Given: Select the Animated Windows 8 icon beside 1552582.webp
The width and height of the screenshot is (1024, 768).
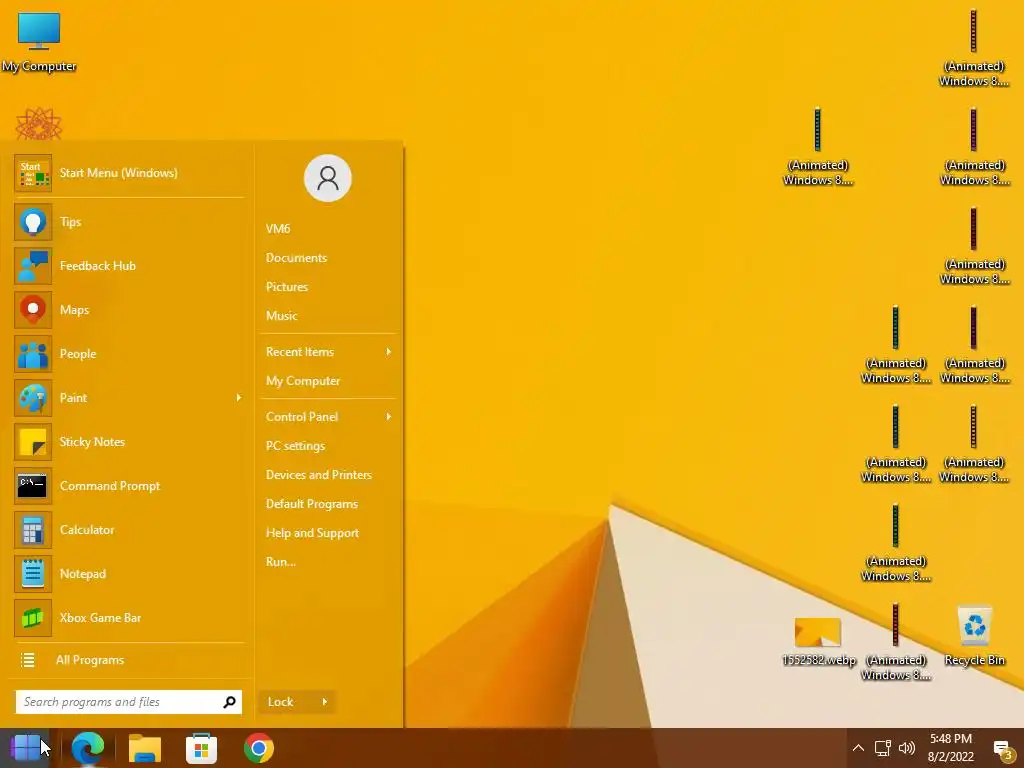Looking at the screenshot, I should click(896, 641).
